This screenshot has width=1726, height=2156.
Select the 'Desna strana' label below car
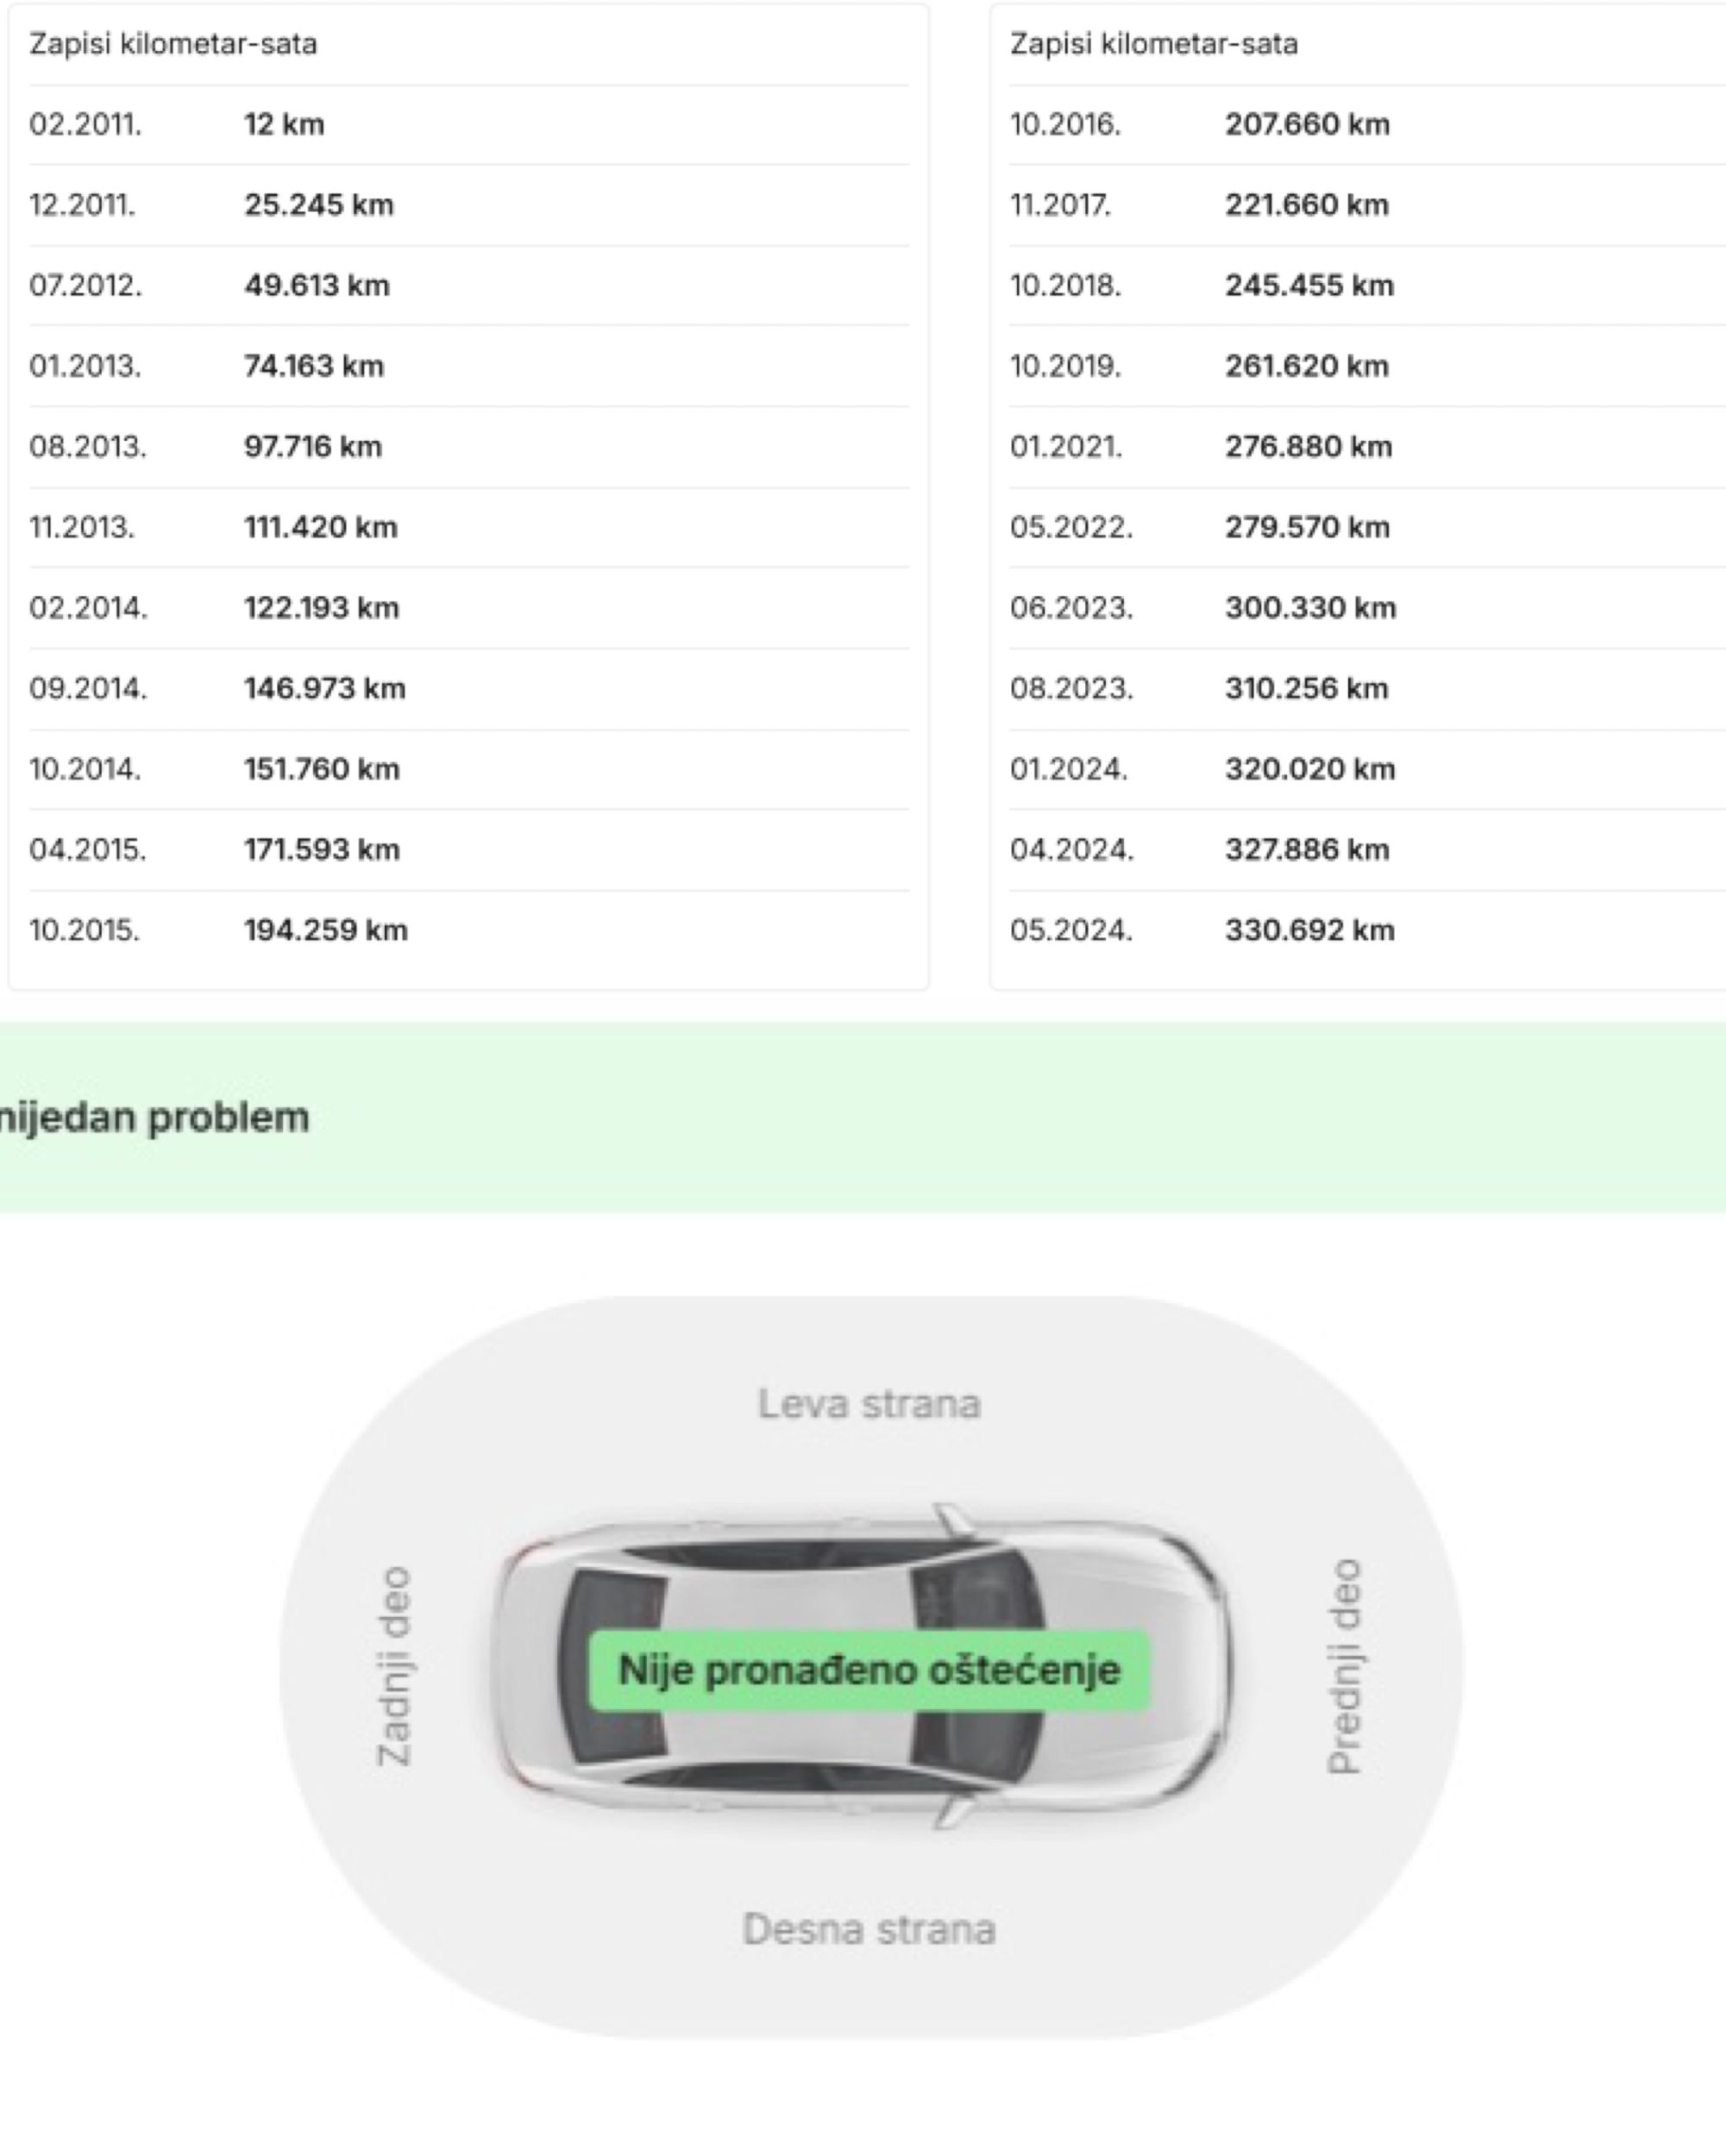[x=868, y=1929]
